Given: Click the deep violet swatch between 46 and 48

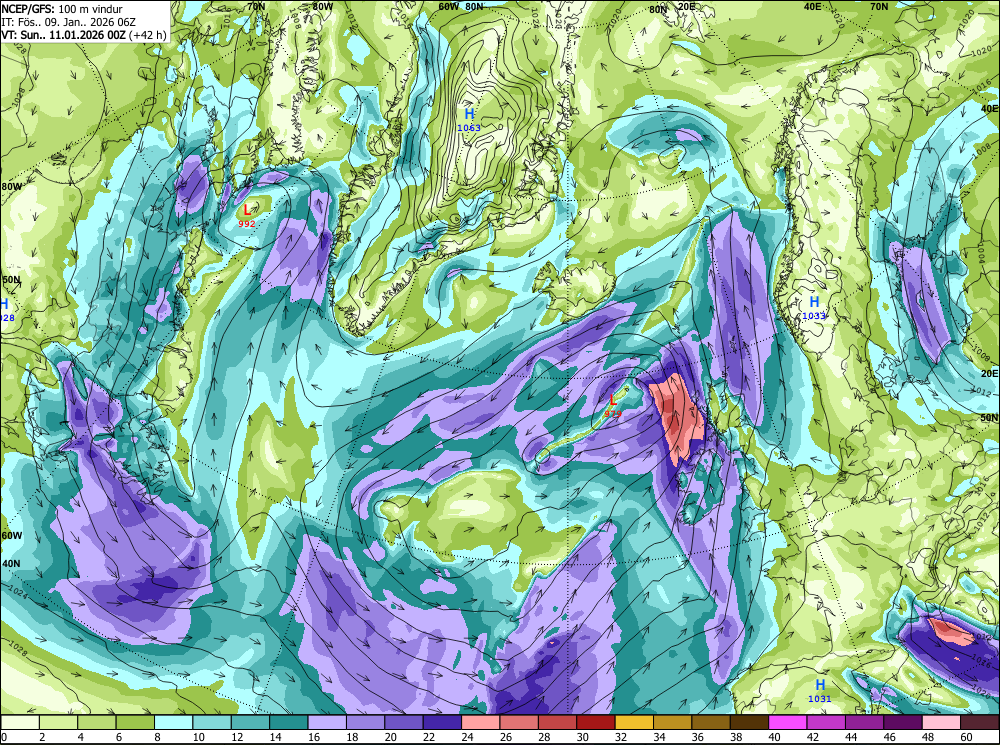Looking at the screenshot, I should coord(902,722).
